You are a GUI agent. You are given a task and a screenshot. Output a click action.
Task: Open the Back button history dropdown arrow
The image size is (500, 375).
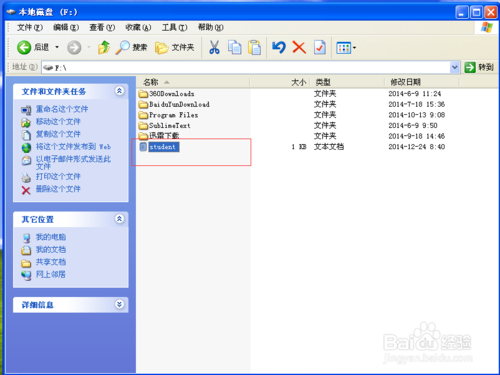pyautogui.click(x=57, y=47)
